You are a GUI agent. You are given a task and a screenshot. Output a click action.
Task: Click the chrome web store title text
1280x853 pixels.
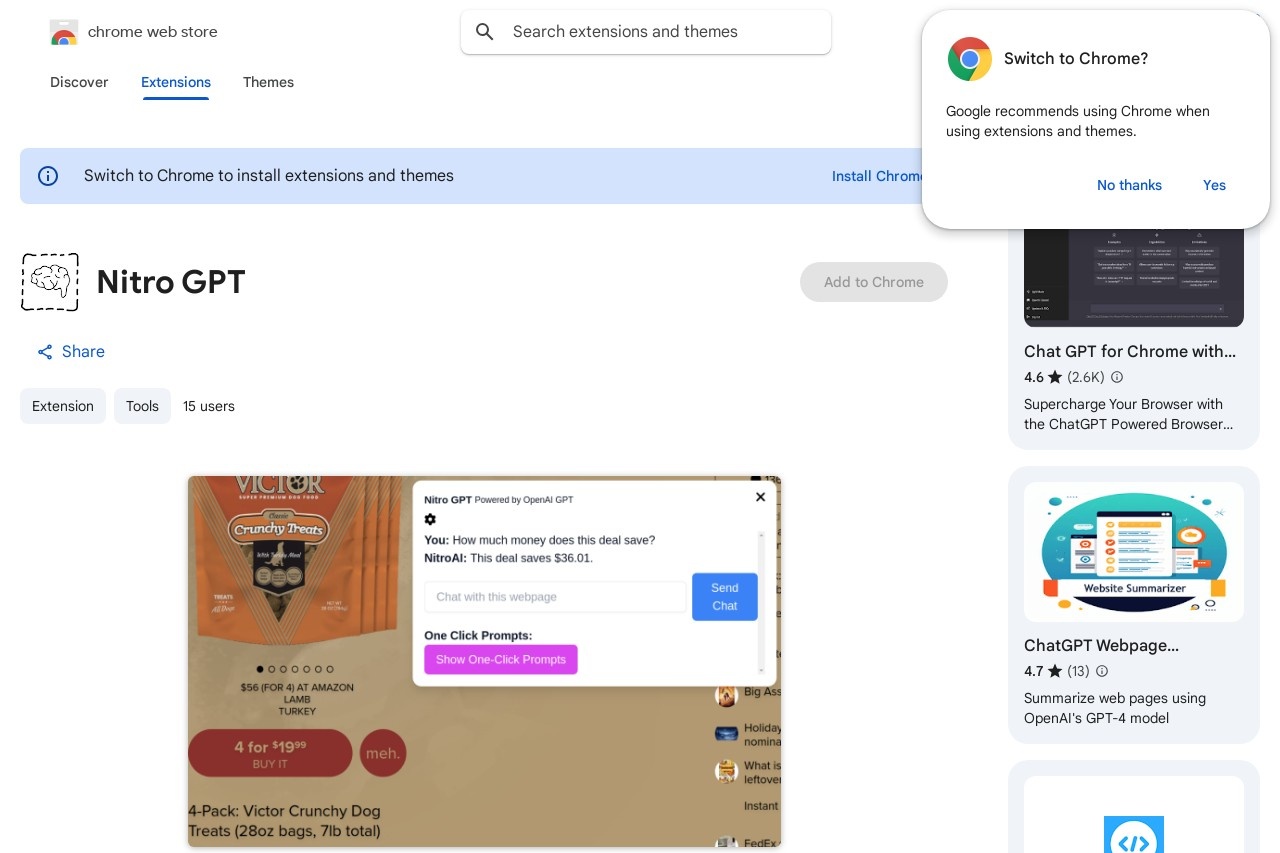[153, 32]
